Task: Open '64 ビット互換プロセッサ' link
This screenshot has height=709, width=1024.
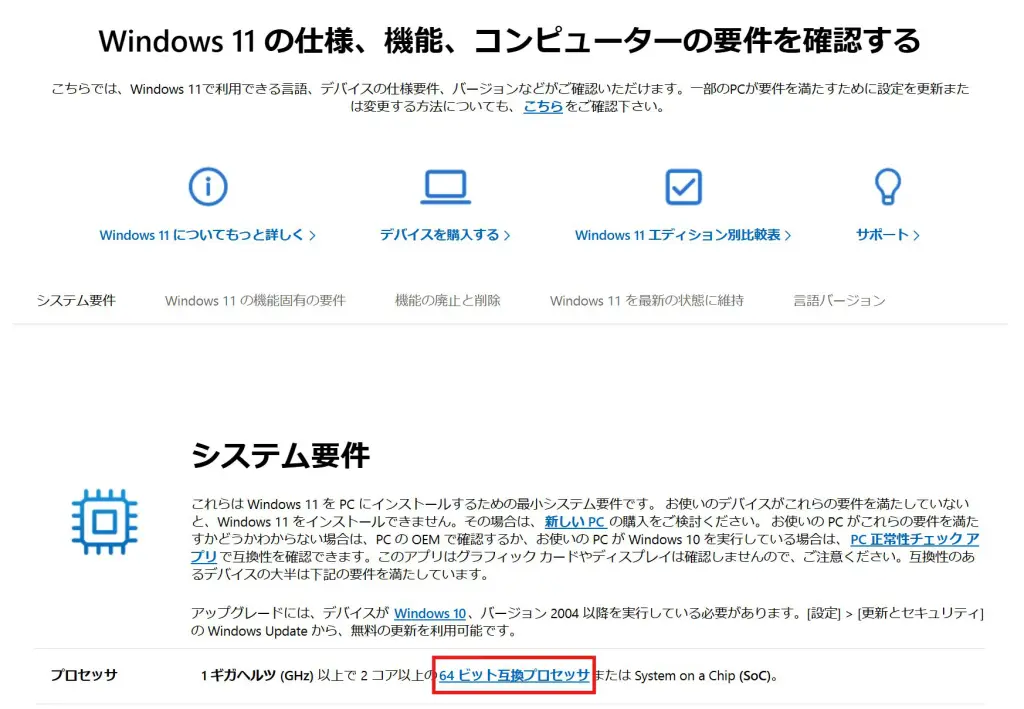Action: (514, 676)
